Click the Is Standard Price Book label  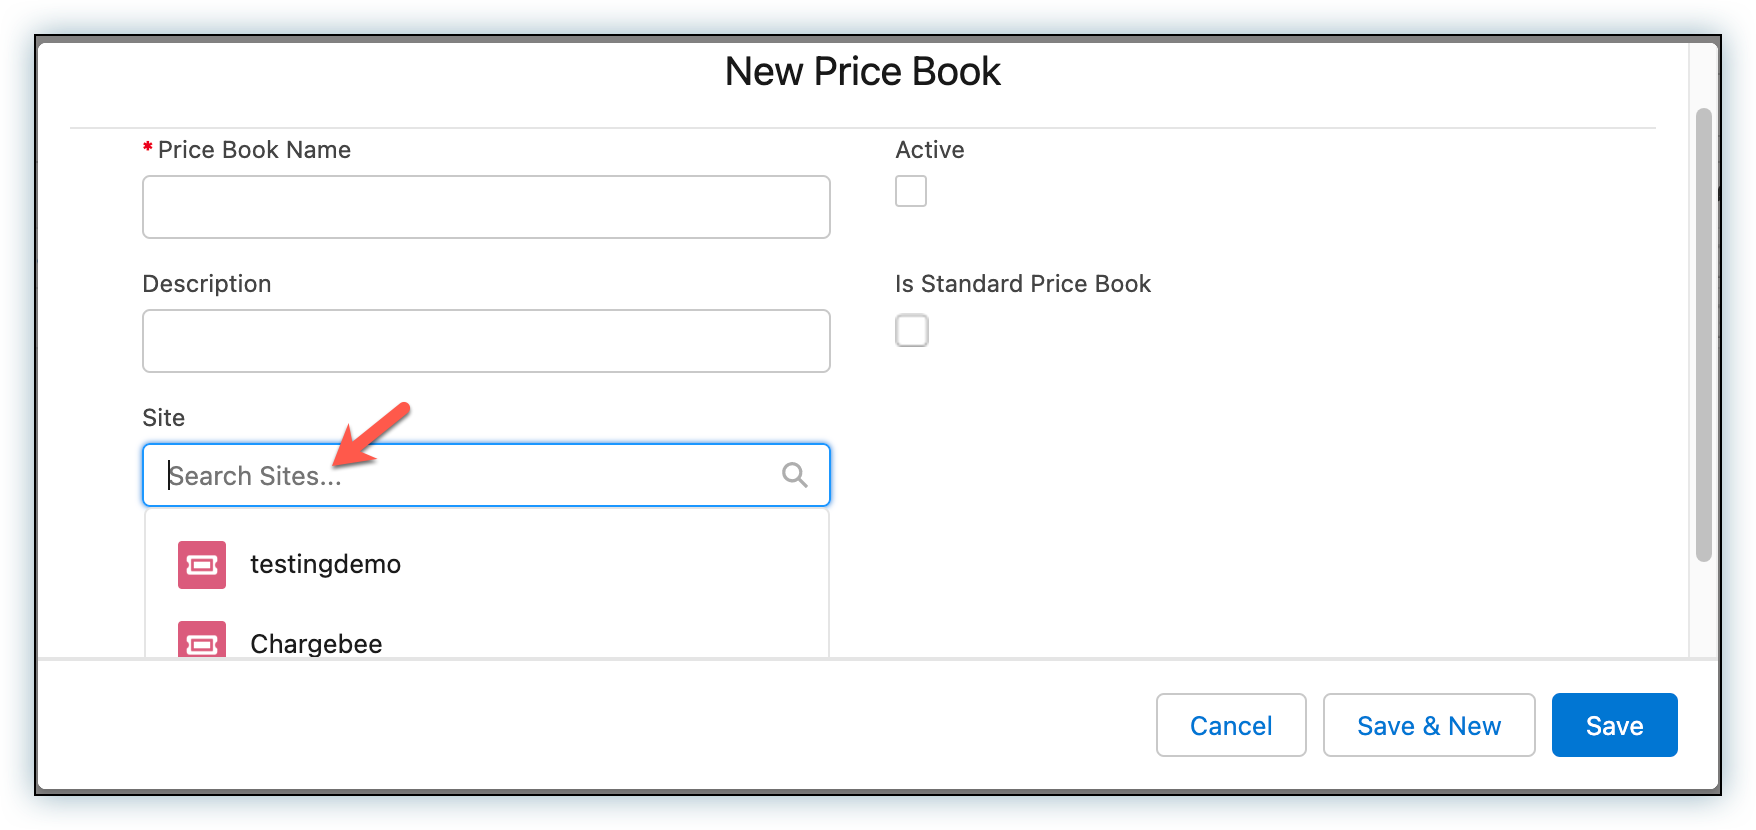(x=1023, y=284)
